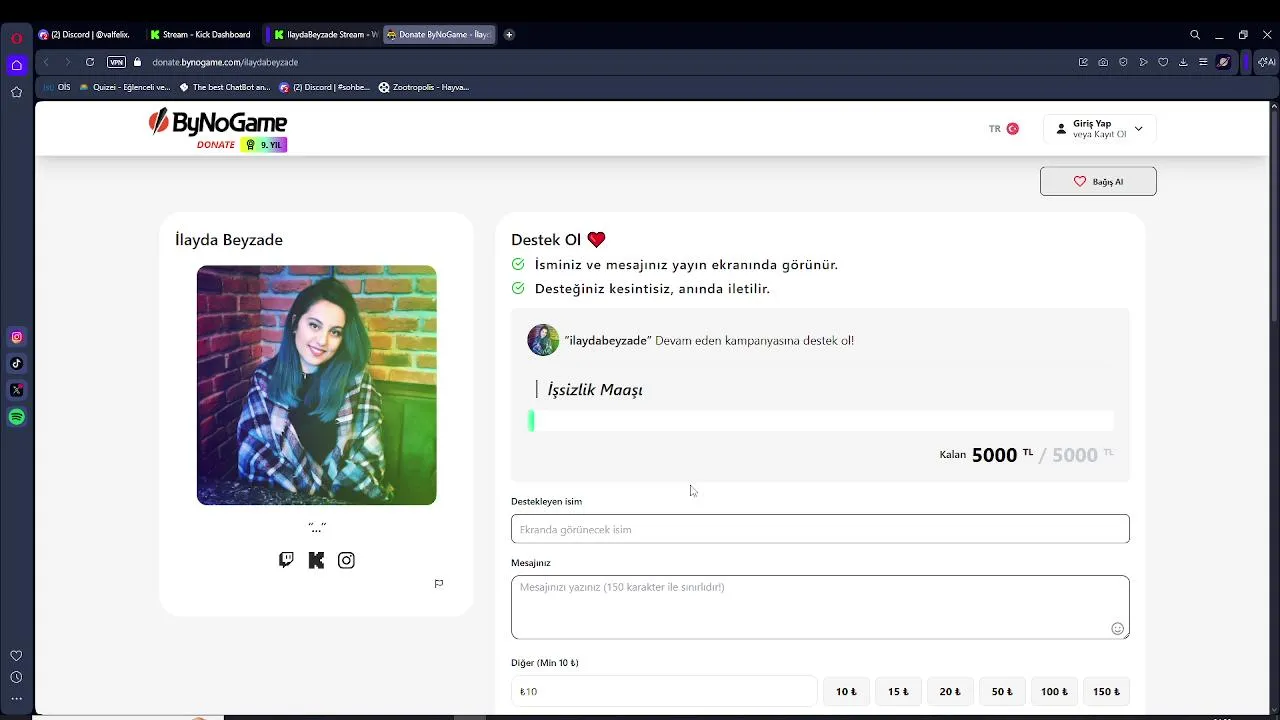Viewport: 1280px width, 720px height.
Task: Open the Zootropolis bookmark
Action: (x=424, y=87)
